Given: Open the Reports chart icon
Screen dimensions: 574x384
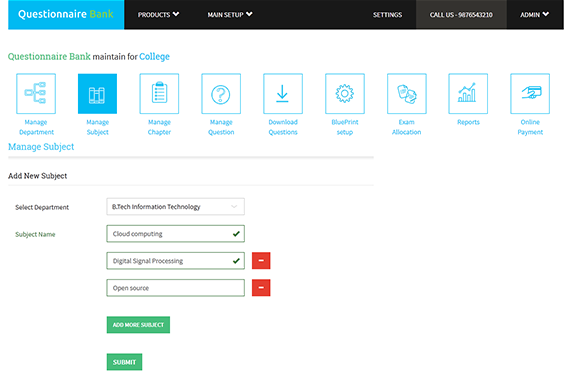Looking at the screenshot, I should pos(468,94).
